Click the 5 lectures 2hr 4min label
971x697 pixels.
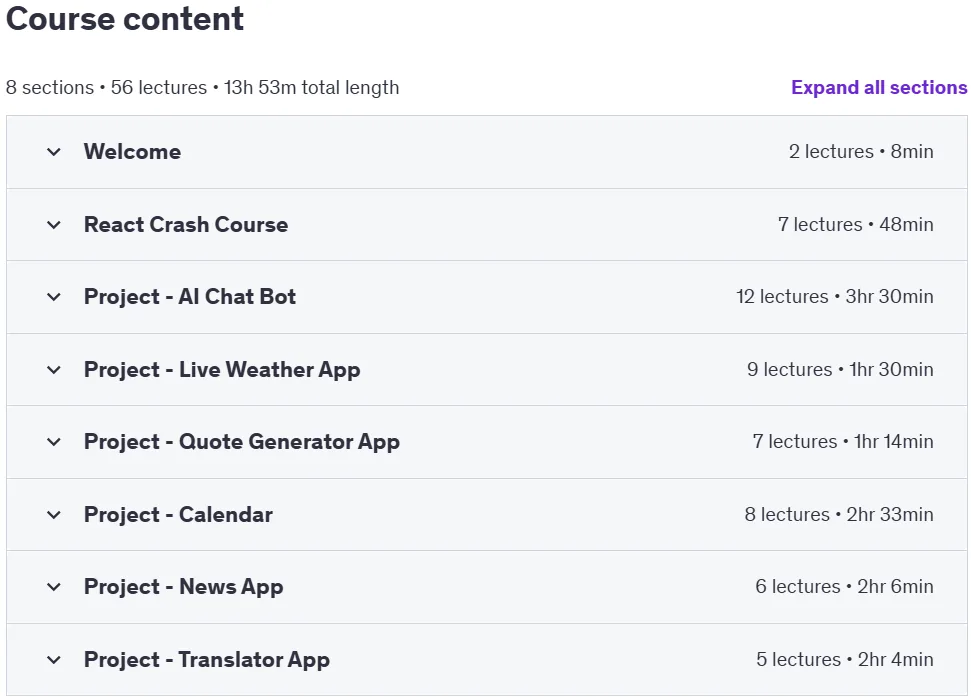pos(845,660)
